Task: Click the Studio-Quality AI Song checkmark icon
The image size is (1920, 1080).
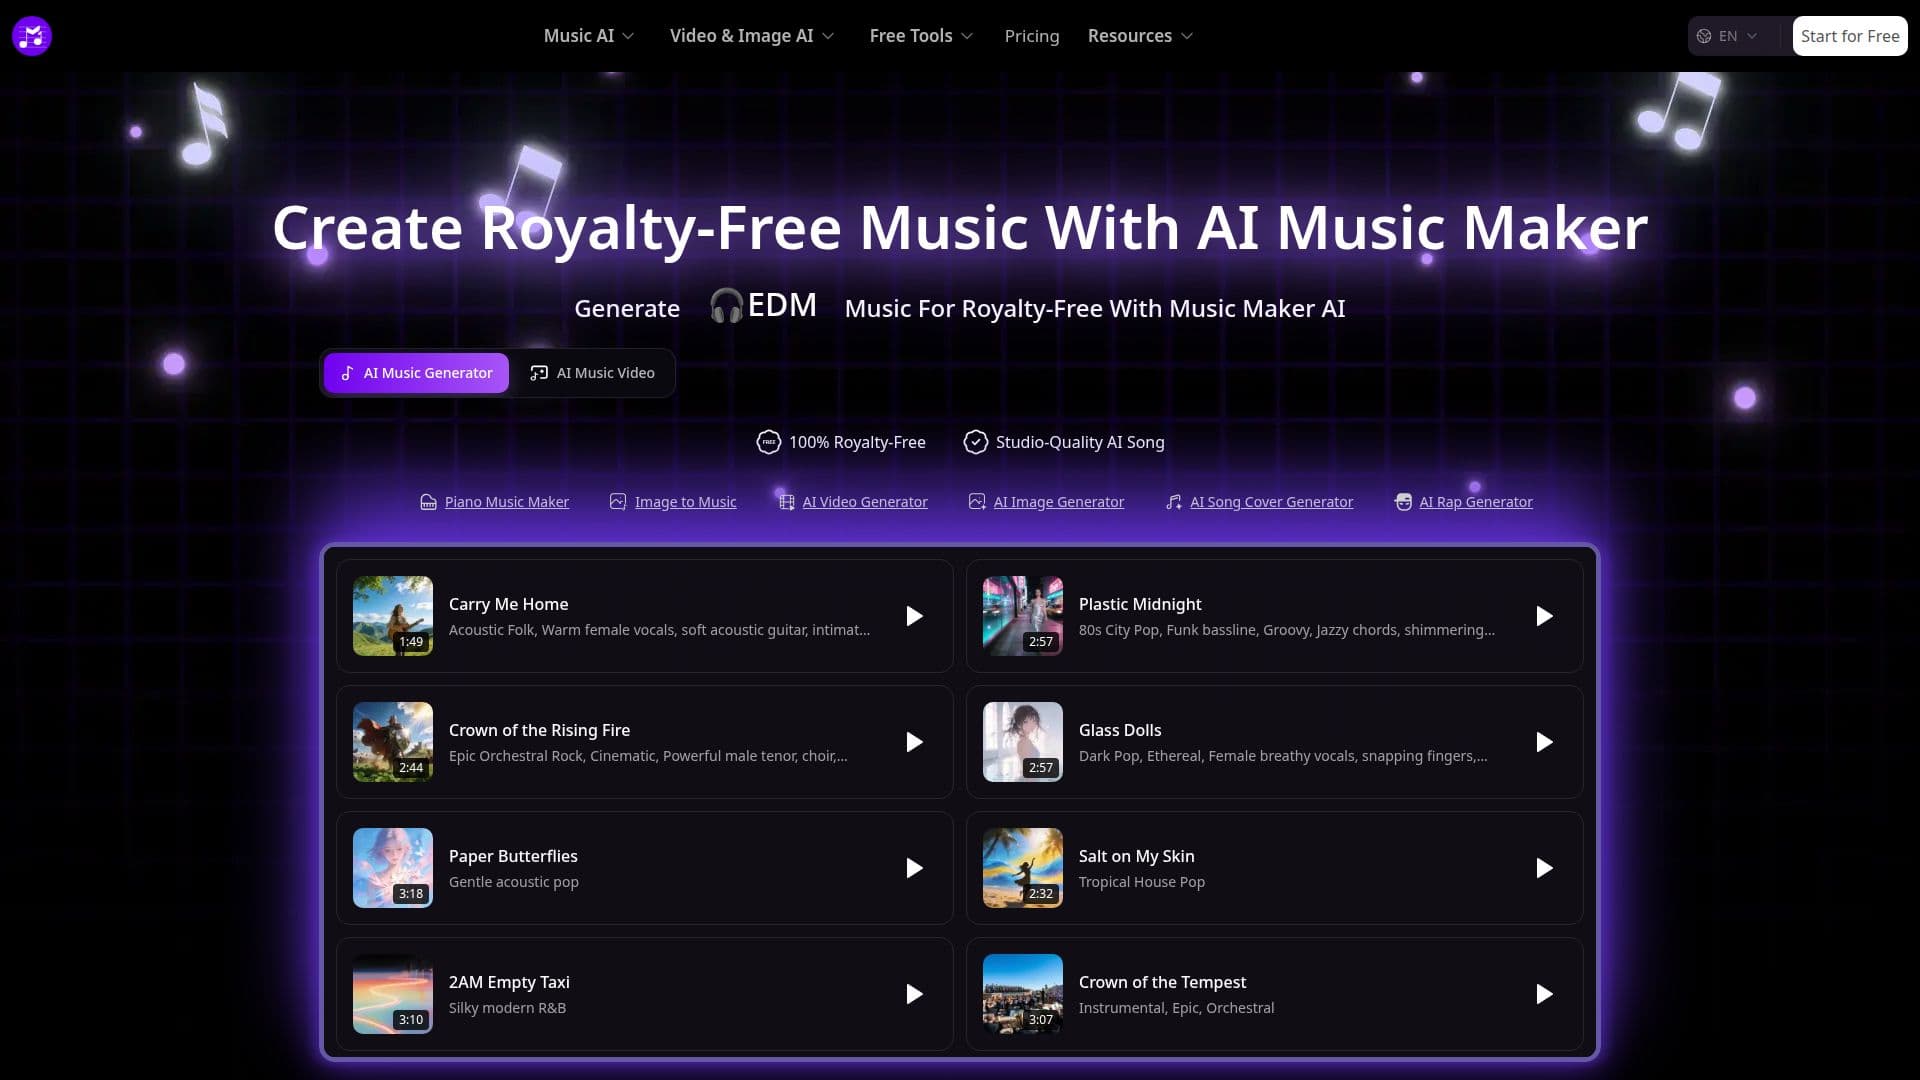Action: [x=975, y=442]
